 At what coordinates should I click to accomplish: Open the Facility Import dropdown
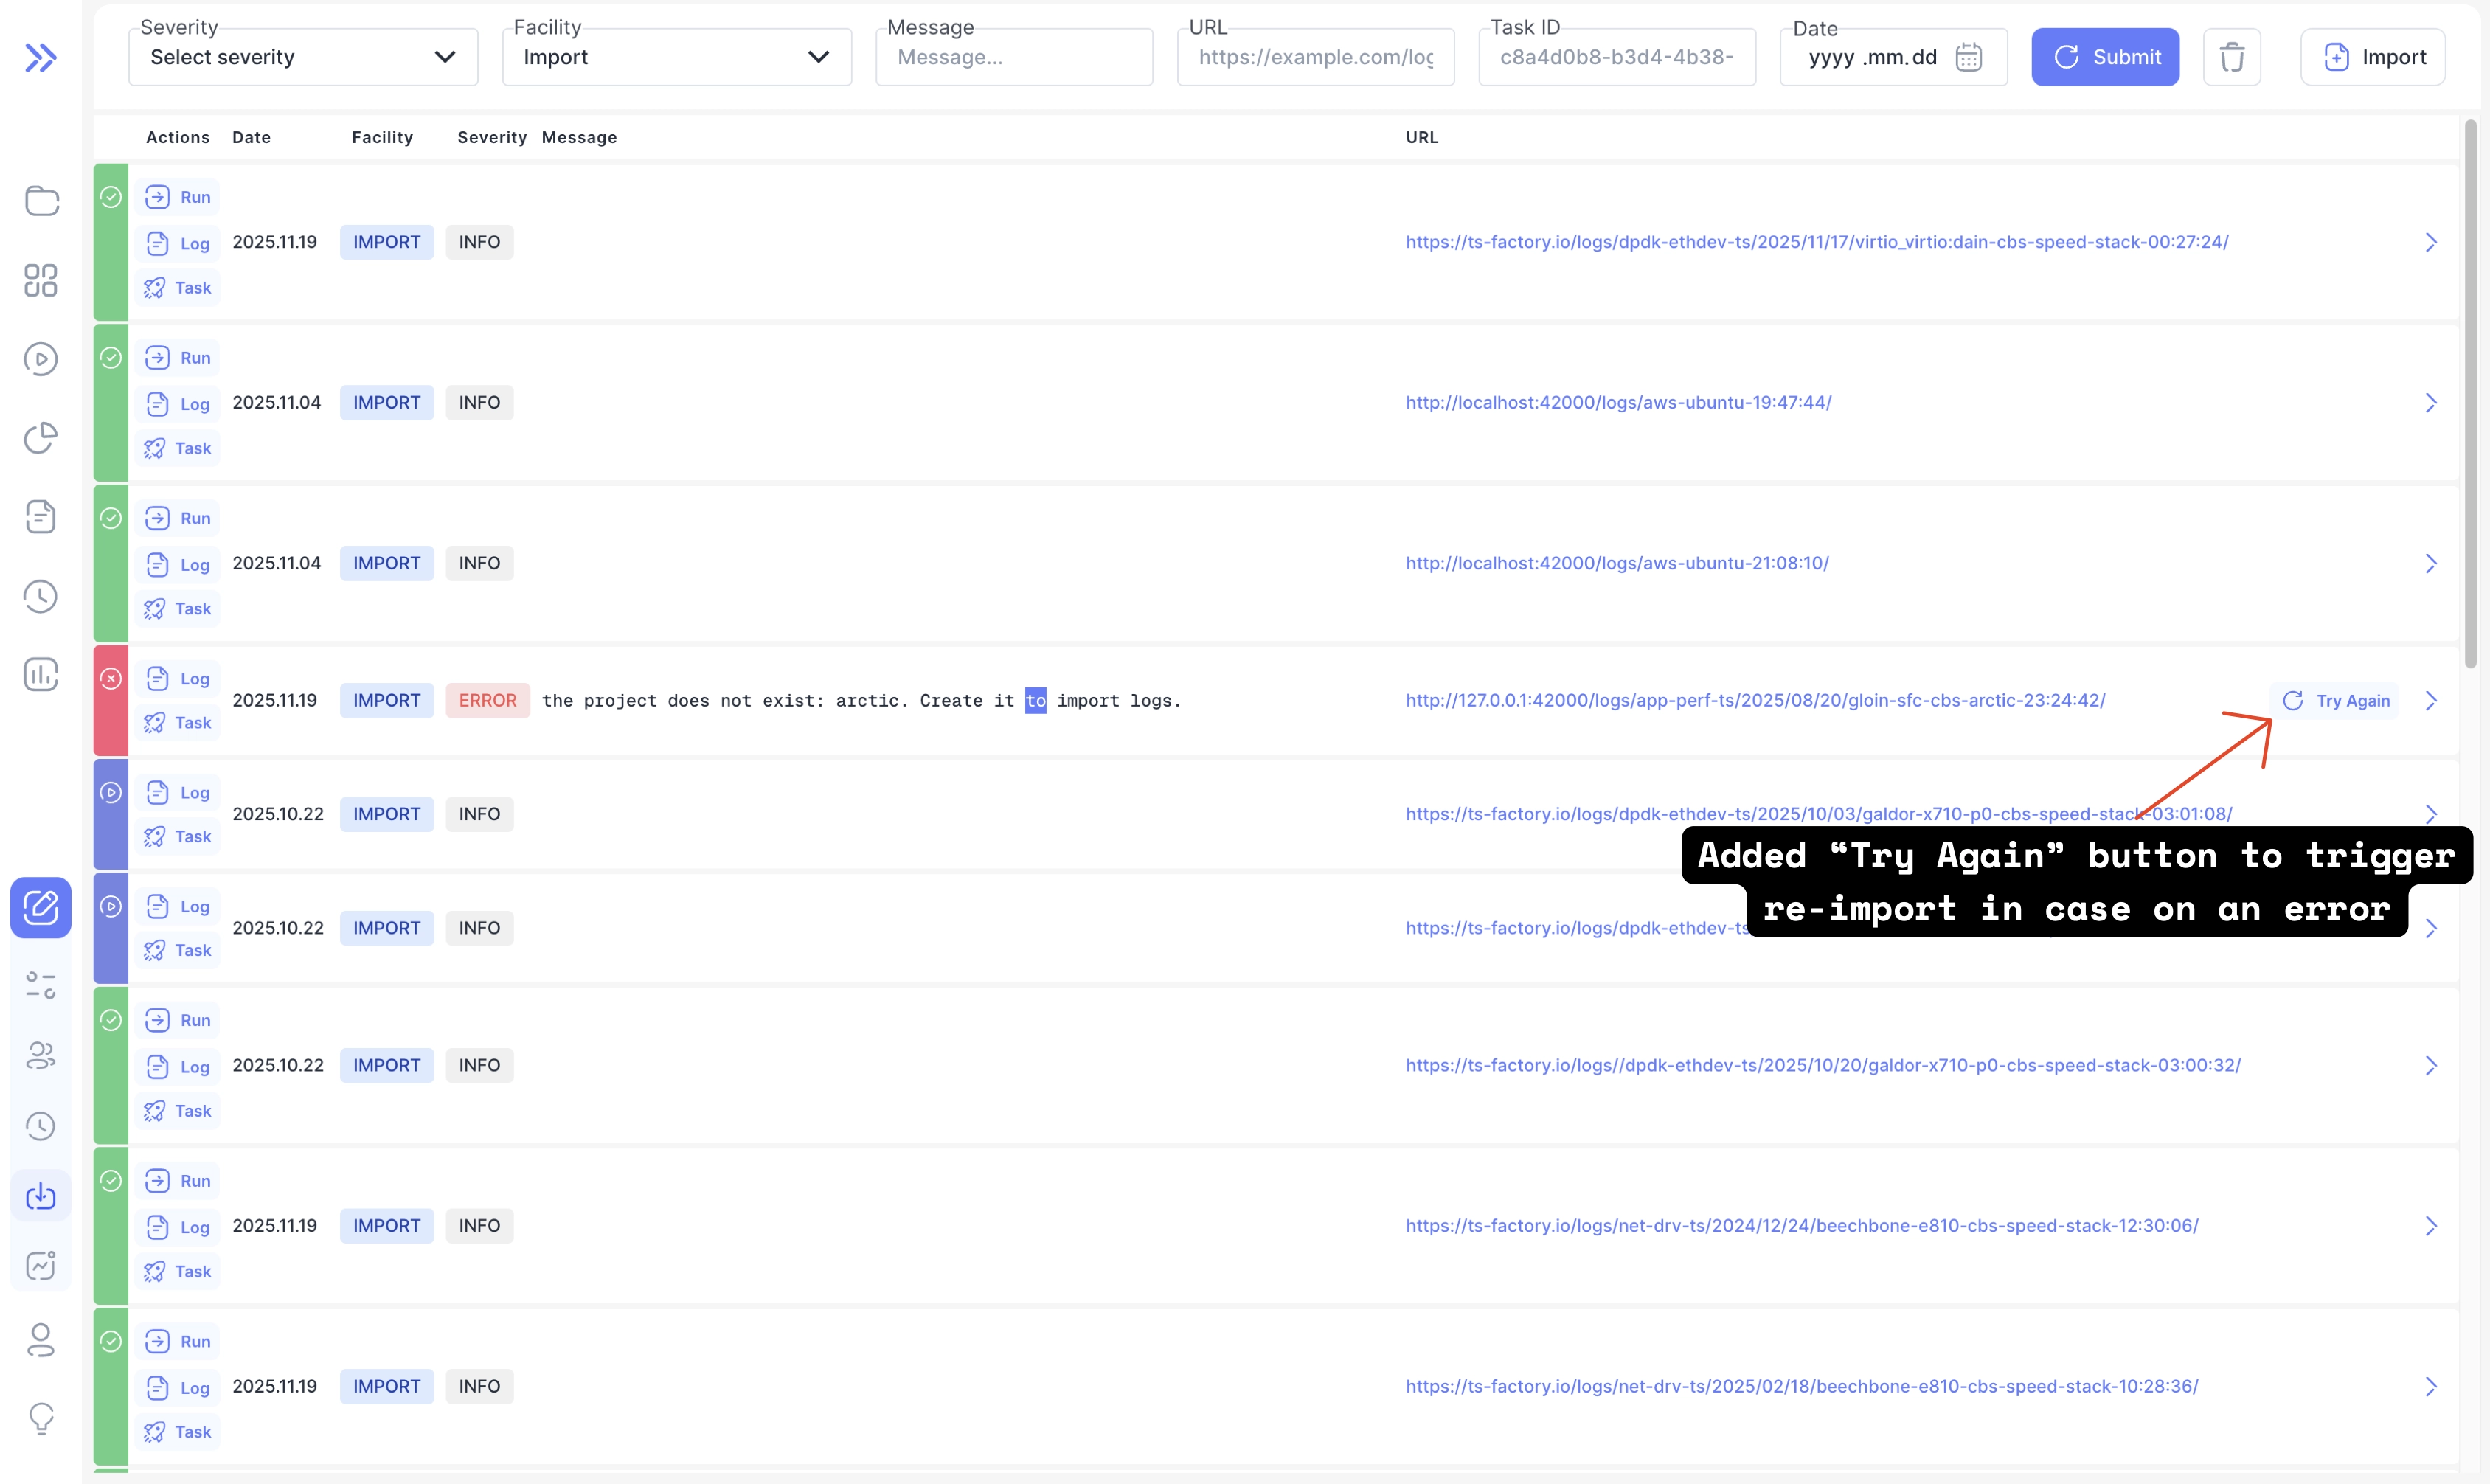pyautogui.click(x=676, y=57)
